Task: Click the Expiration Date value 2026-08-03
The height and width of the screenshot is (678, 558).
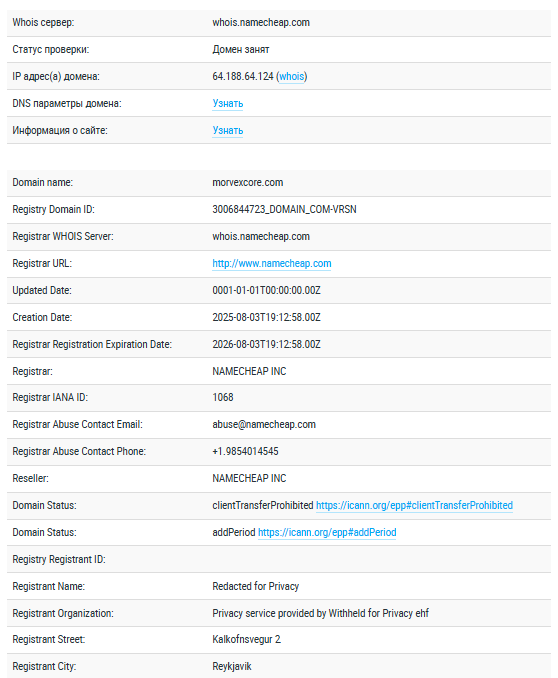Action: coord(266,344)
